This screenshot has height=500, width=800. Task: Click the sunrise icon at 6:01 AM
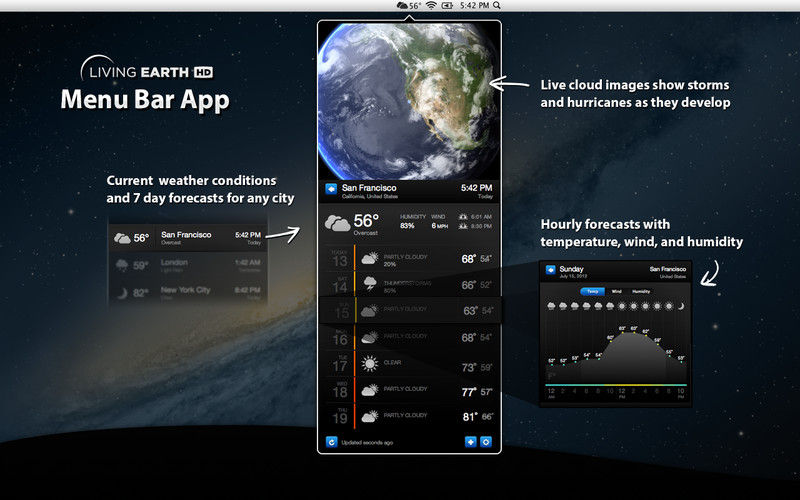[463, 217]
